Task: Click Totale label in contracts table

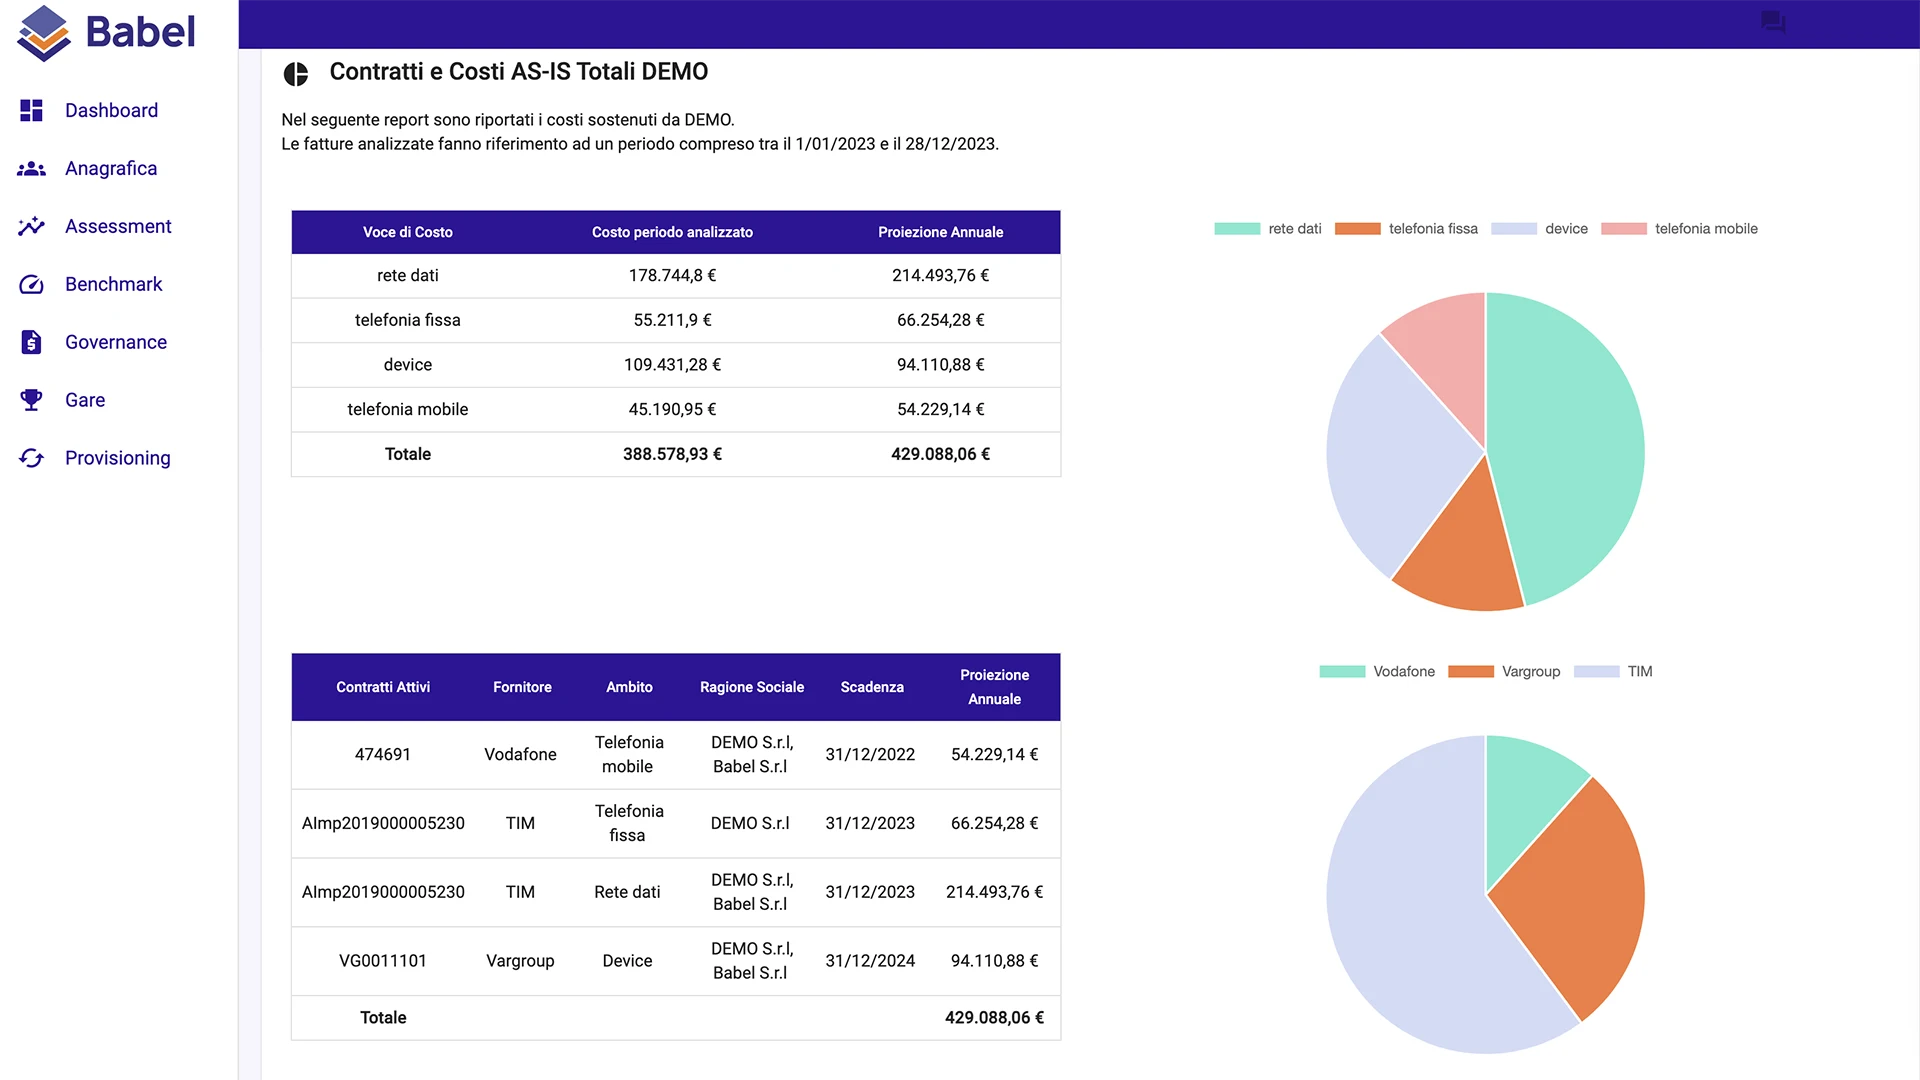Action: [383, 1018]
